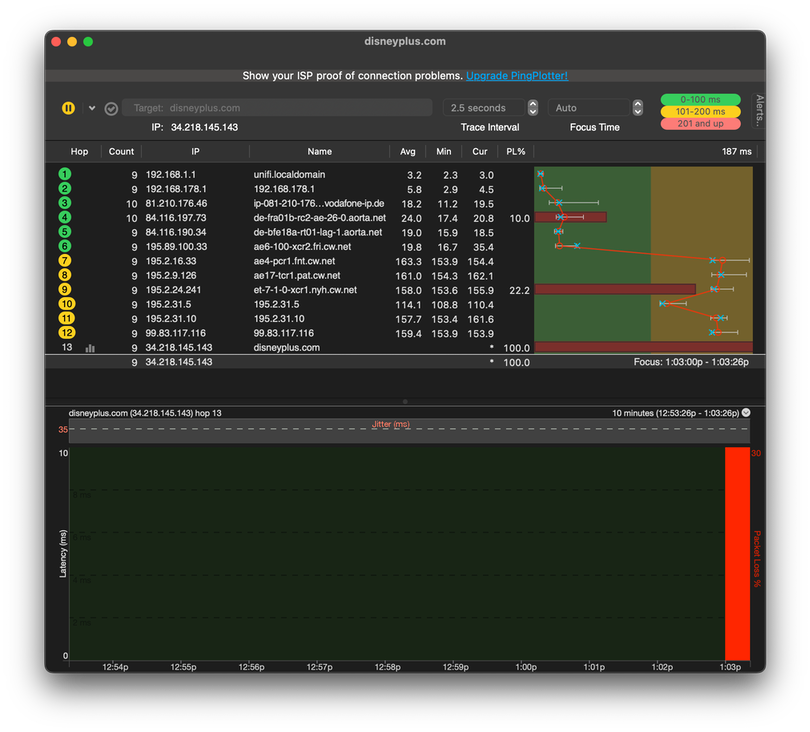The image size is (810, 732).
Task: Click the disneyplus.com name in hop 13
Action: (287, 348)
